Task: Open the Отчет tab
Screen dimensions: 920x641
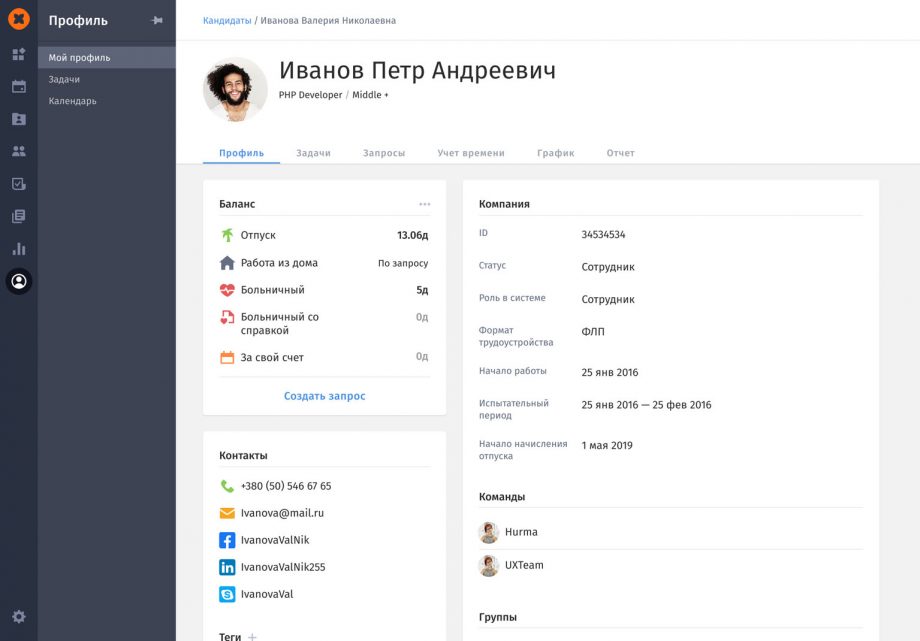Action: 621,153
